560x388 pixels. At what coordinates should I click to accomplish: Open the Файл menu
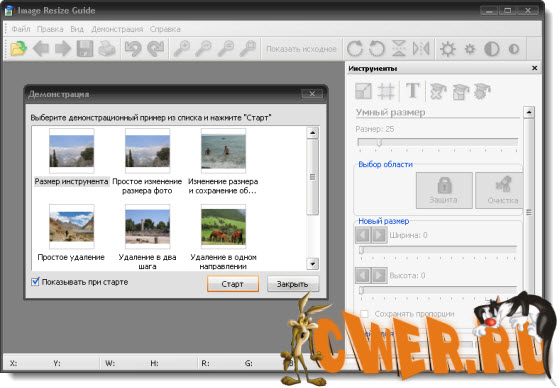tap(21, 29)
